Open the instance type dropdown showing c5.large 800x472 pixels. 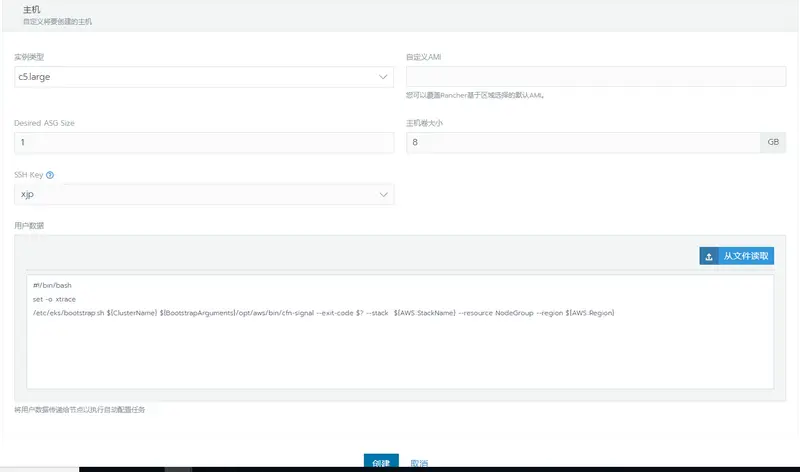coord(204,77)
